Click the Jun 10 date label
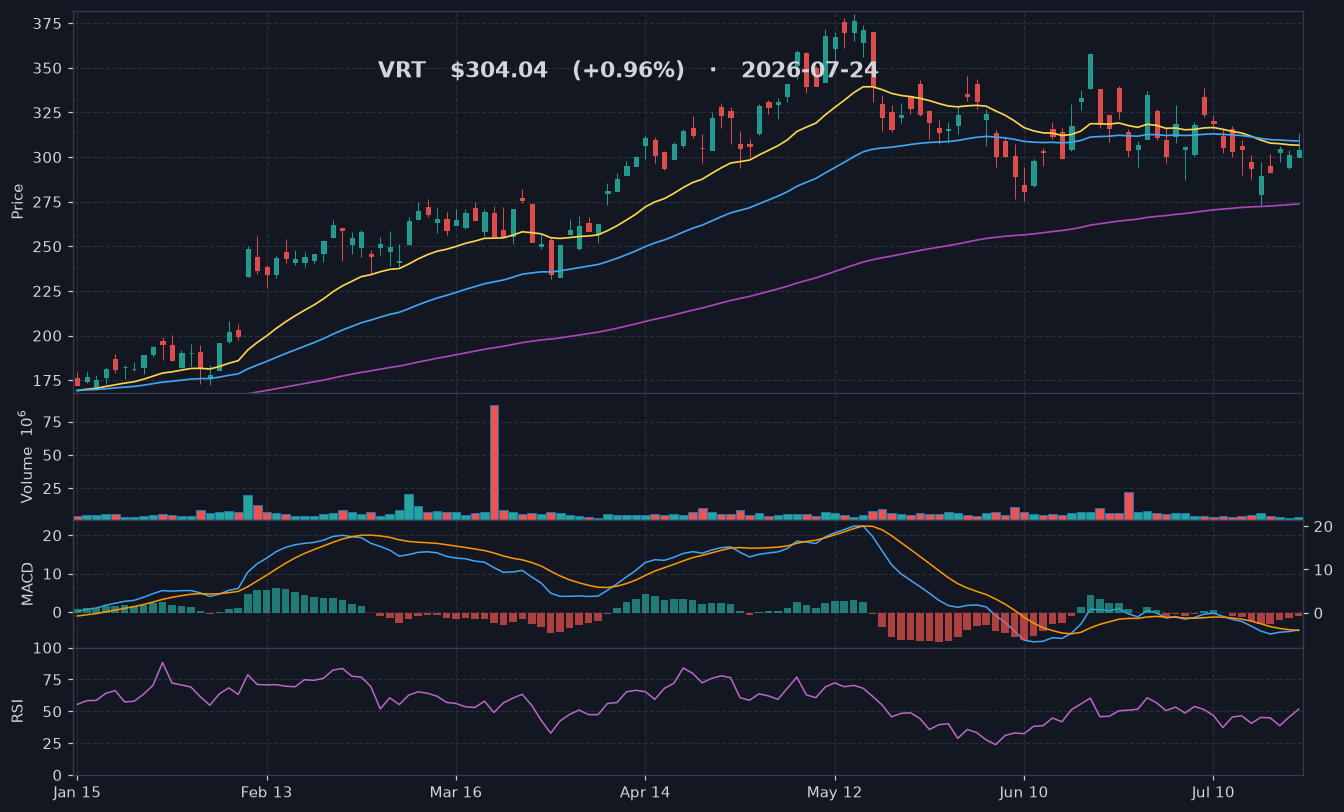The height and width of the screenshot is (812, 1344). [x=1024, y=792]
